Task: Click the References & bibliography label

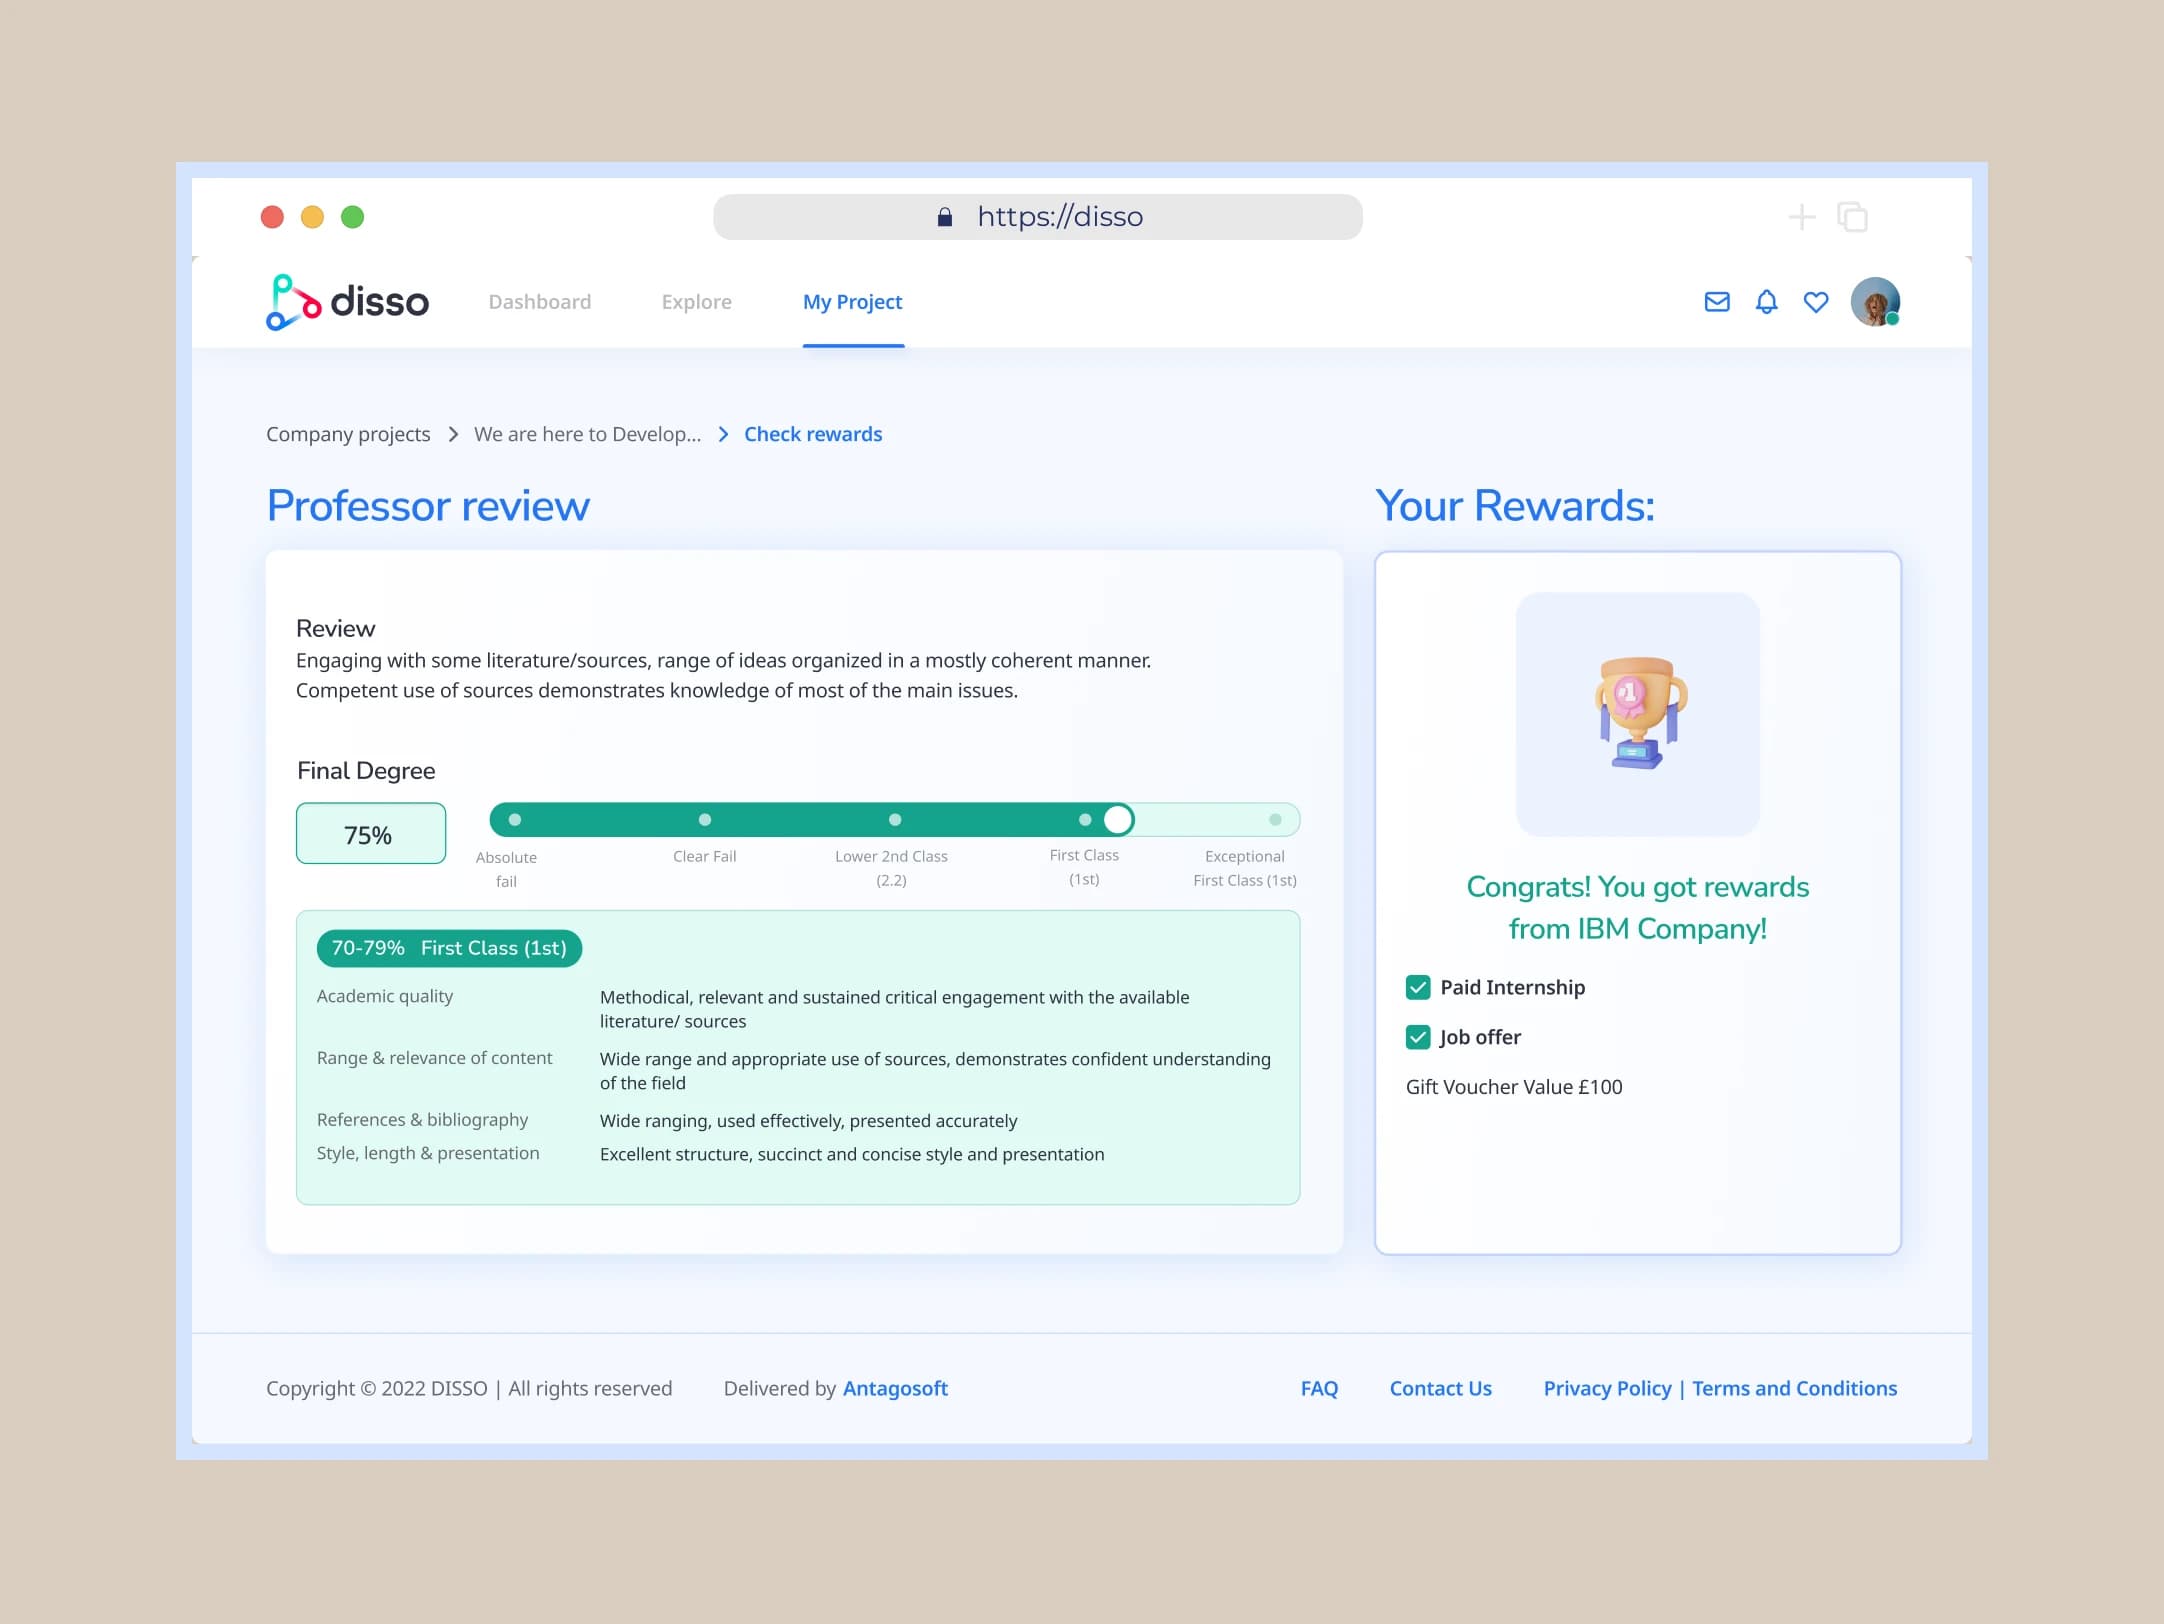Action: (422, 1120)
